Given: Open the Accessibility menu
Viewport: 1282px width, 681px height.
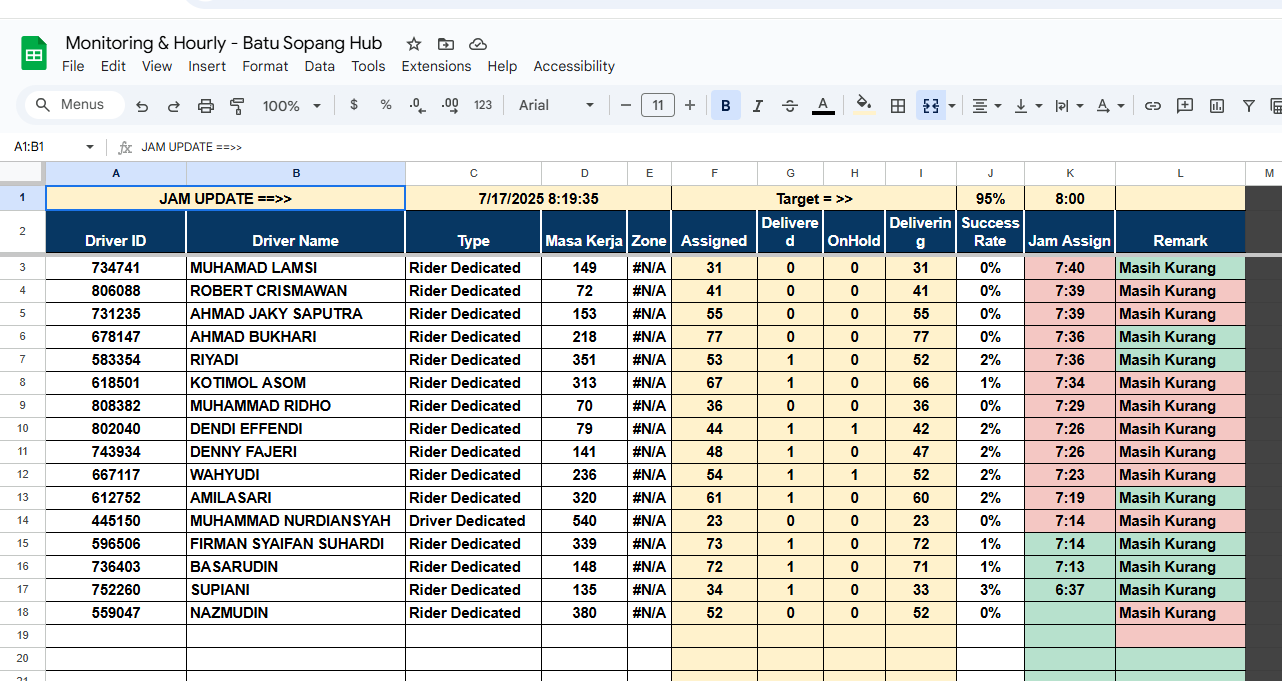Looking at the screenshot, I should tap(574, 66).
